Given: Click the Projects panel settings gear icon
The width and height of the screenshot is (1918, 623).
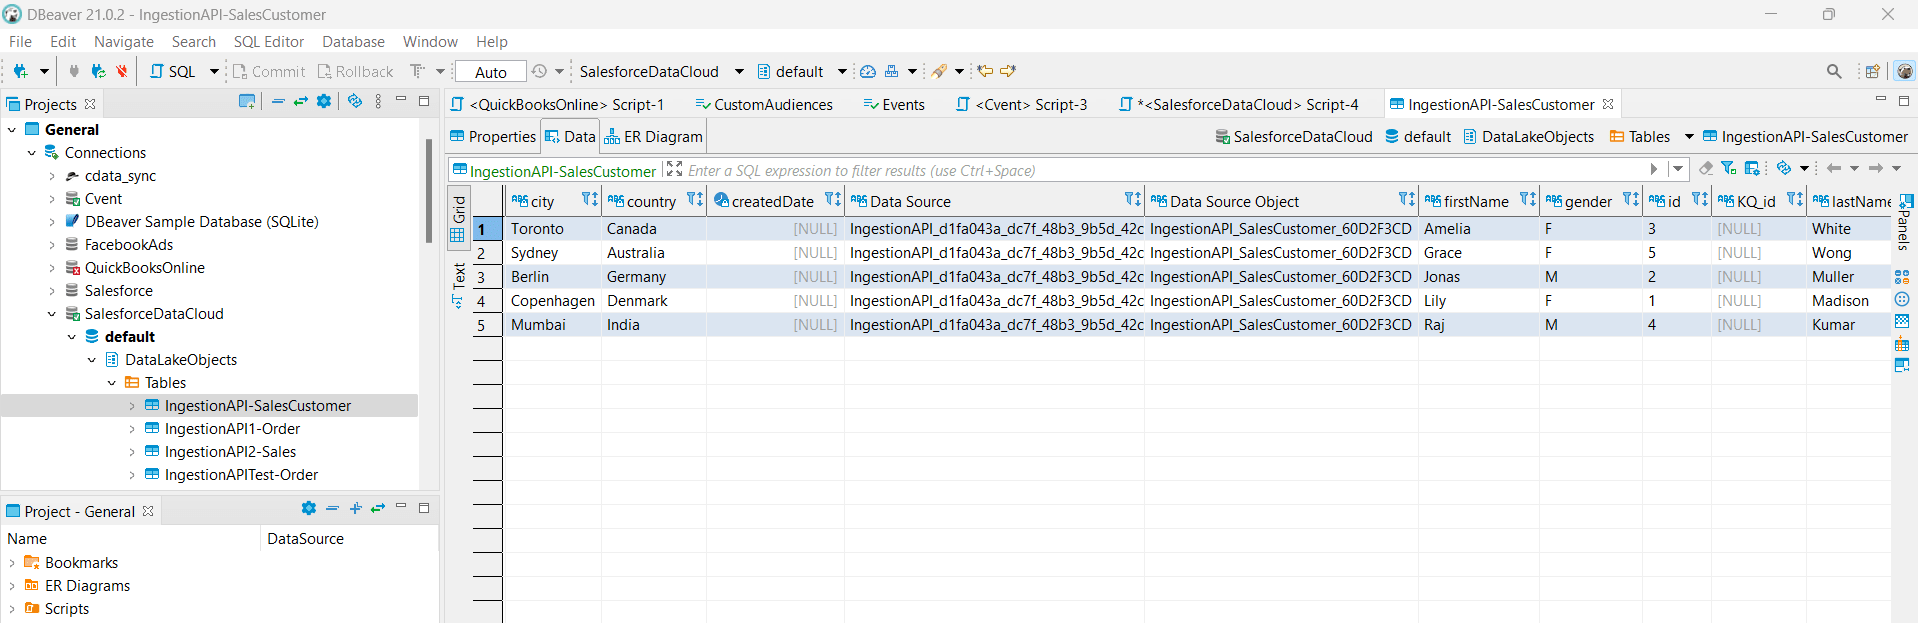Looking at the screenshot, I should tap(324, 102).
